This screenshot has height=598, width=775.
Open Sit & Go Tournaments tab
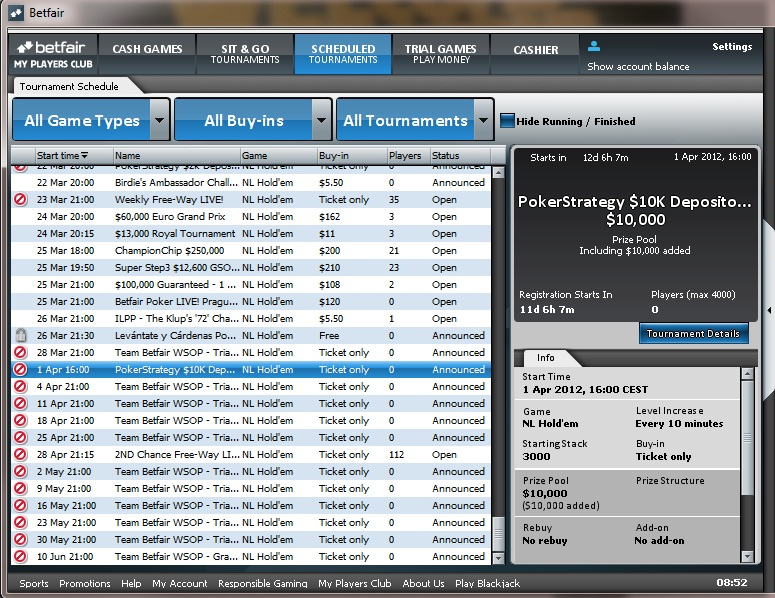(x=245, y=54)
